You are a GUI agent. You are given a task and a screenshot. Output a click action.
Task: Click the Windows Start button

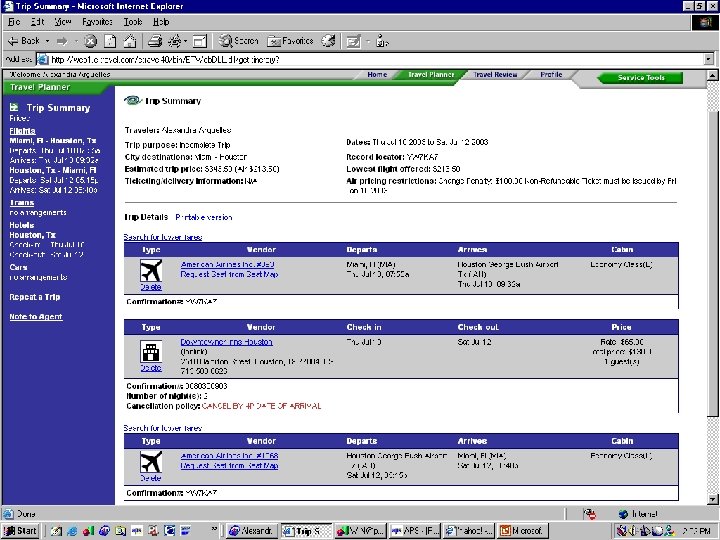pyautogui.click(x=20, y=531)
